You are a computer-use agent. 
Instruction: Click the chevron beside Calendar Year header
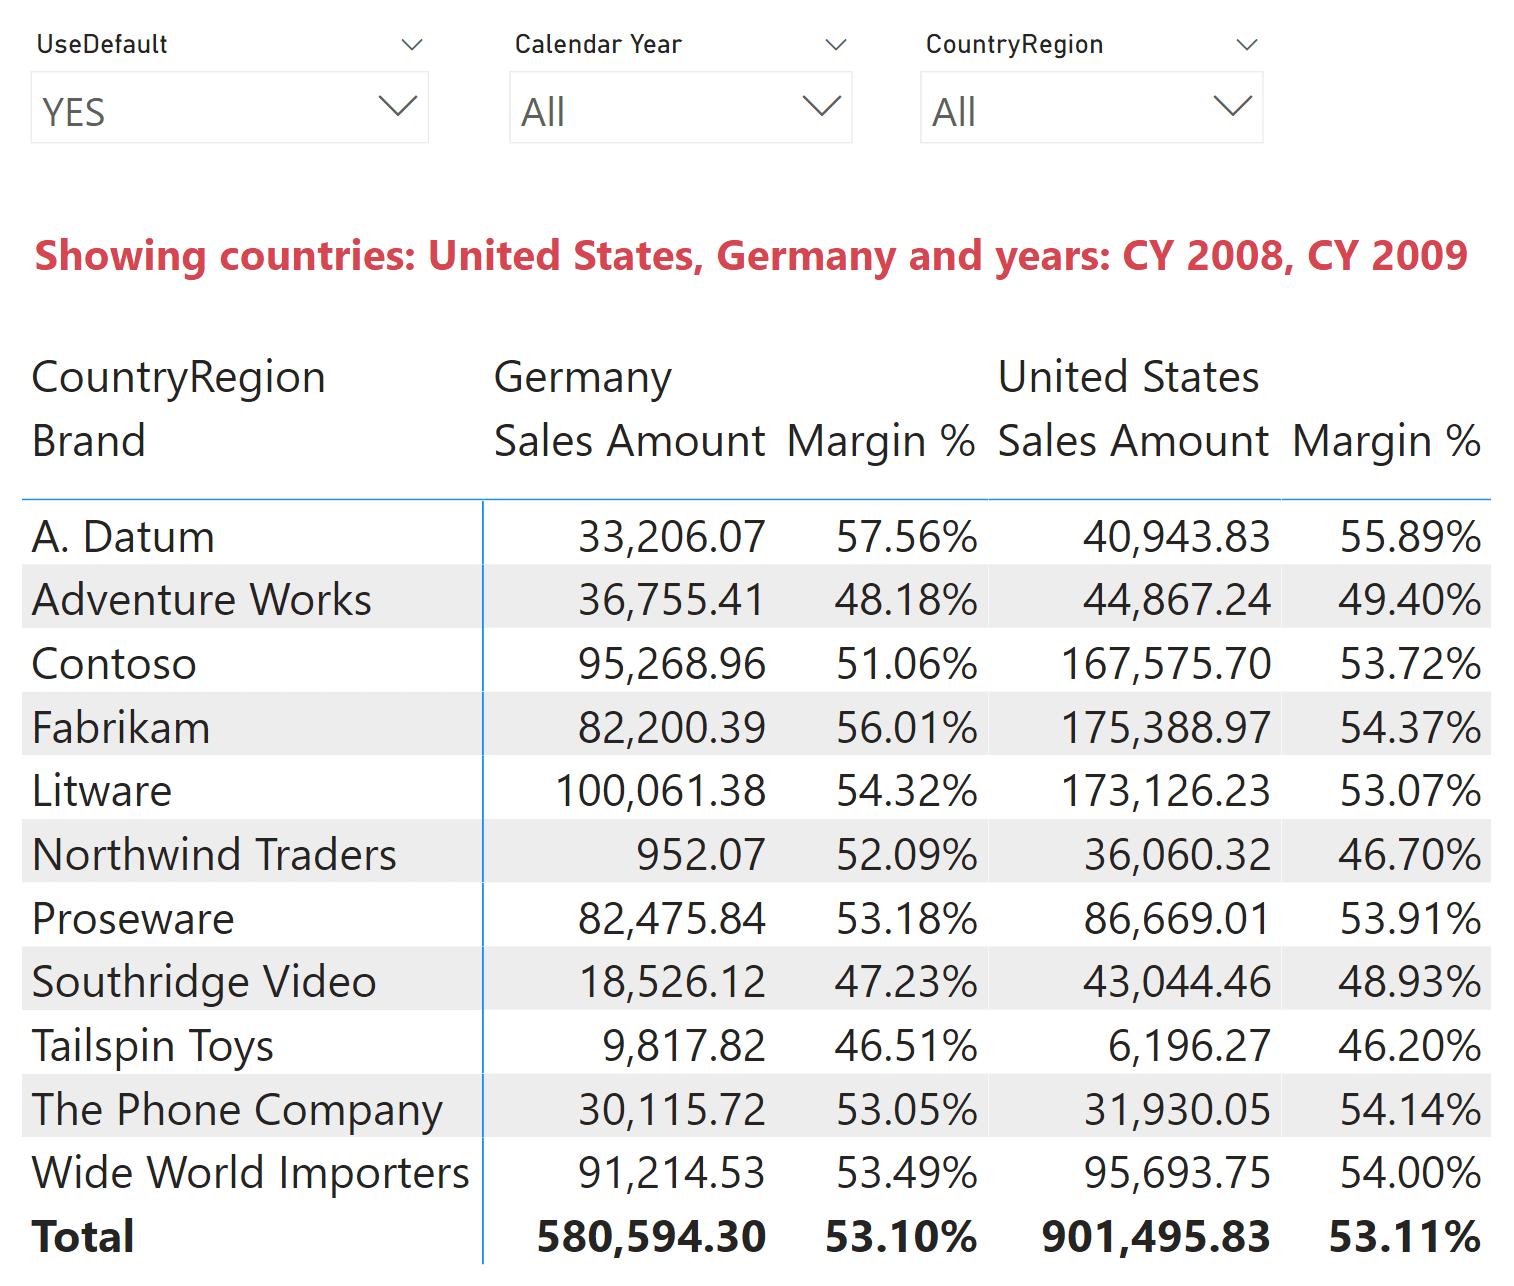pos(836,45)
